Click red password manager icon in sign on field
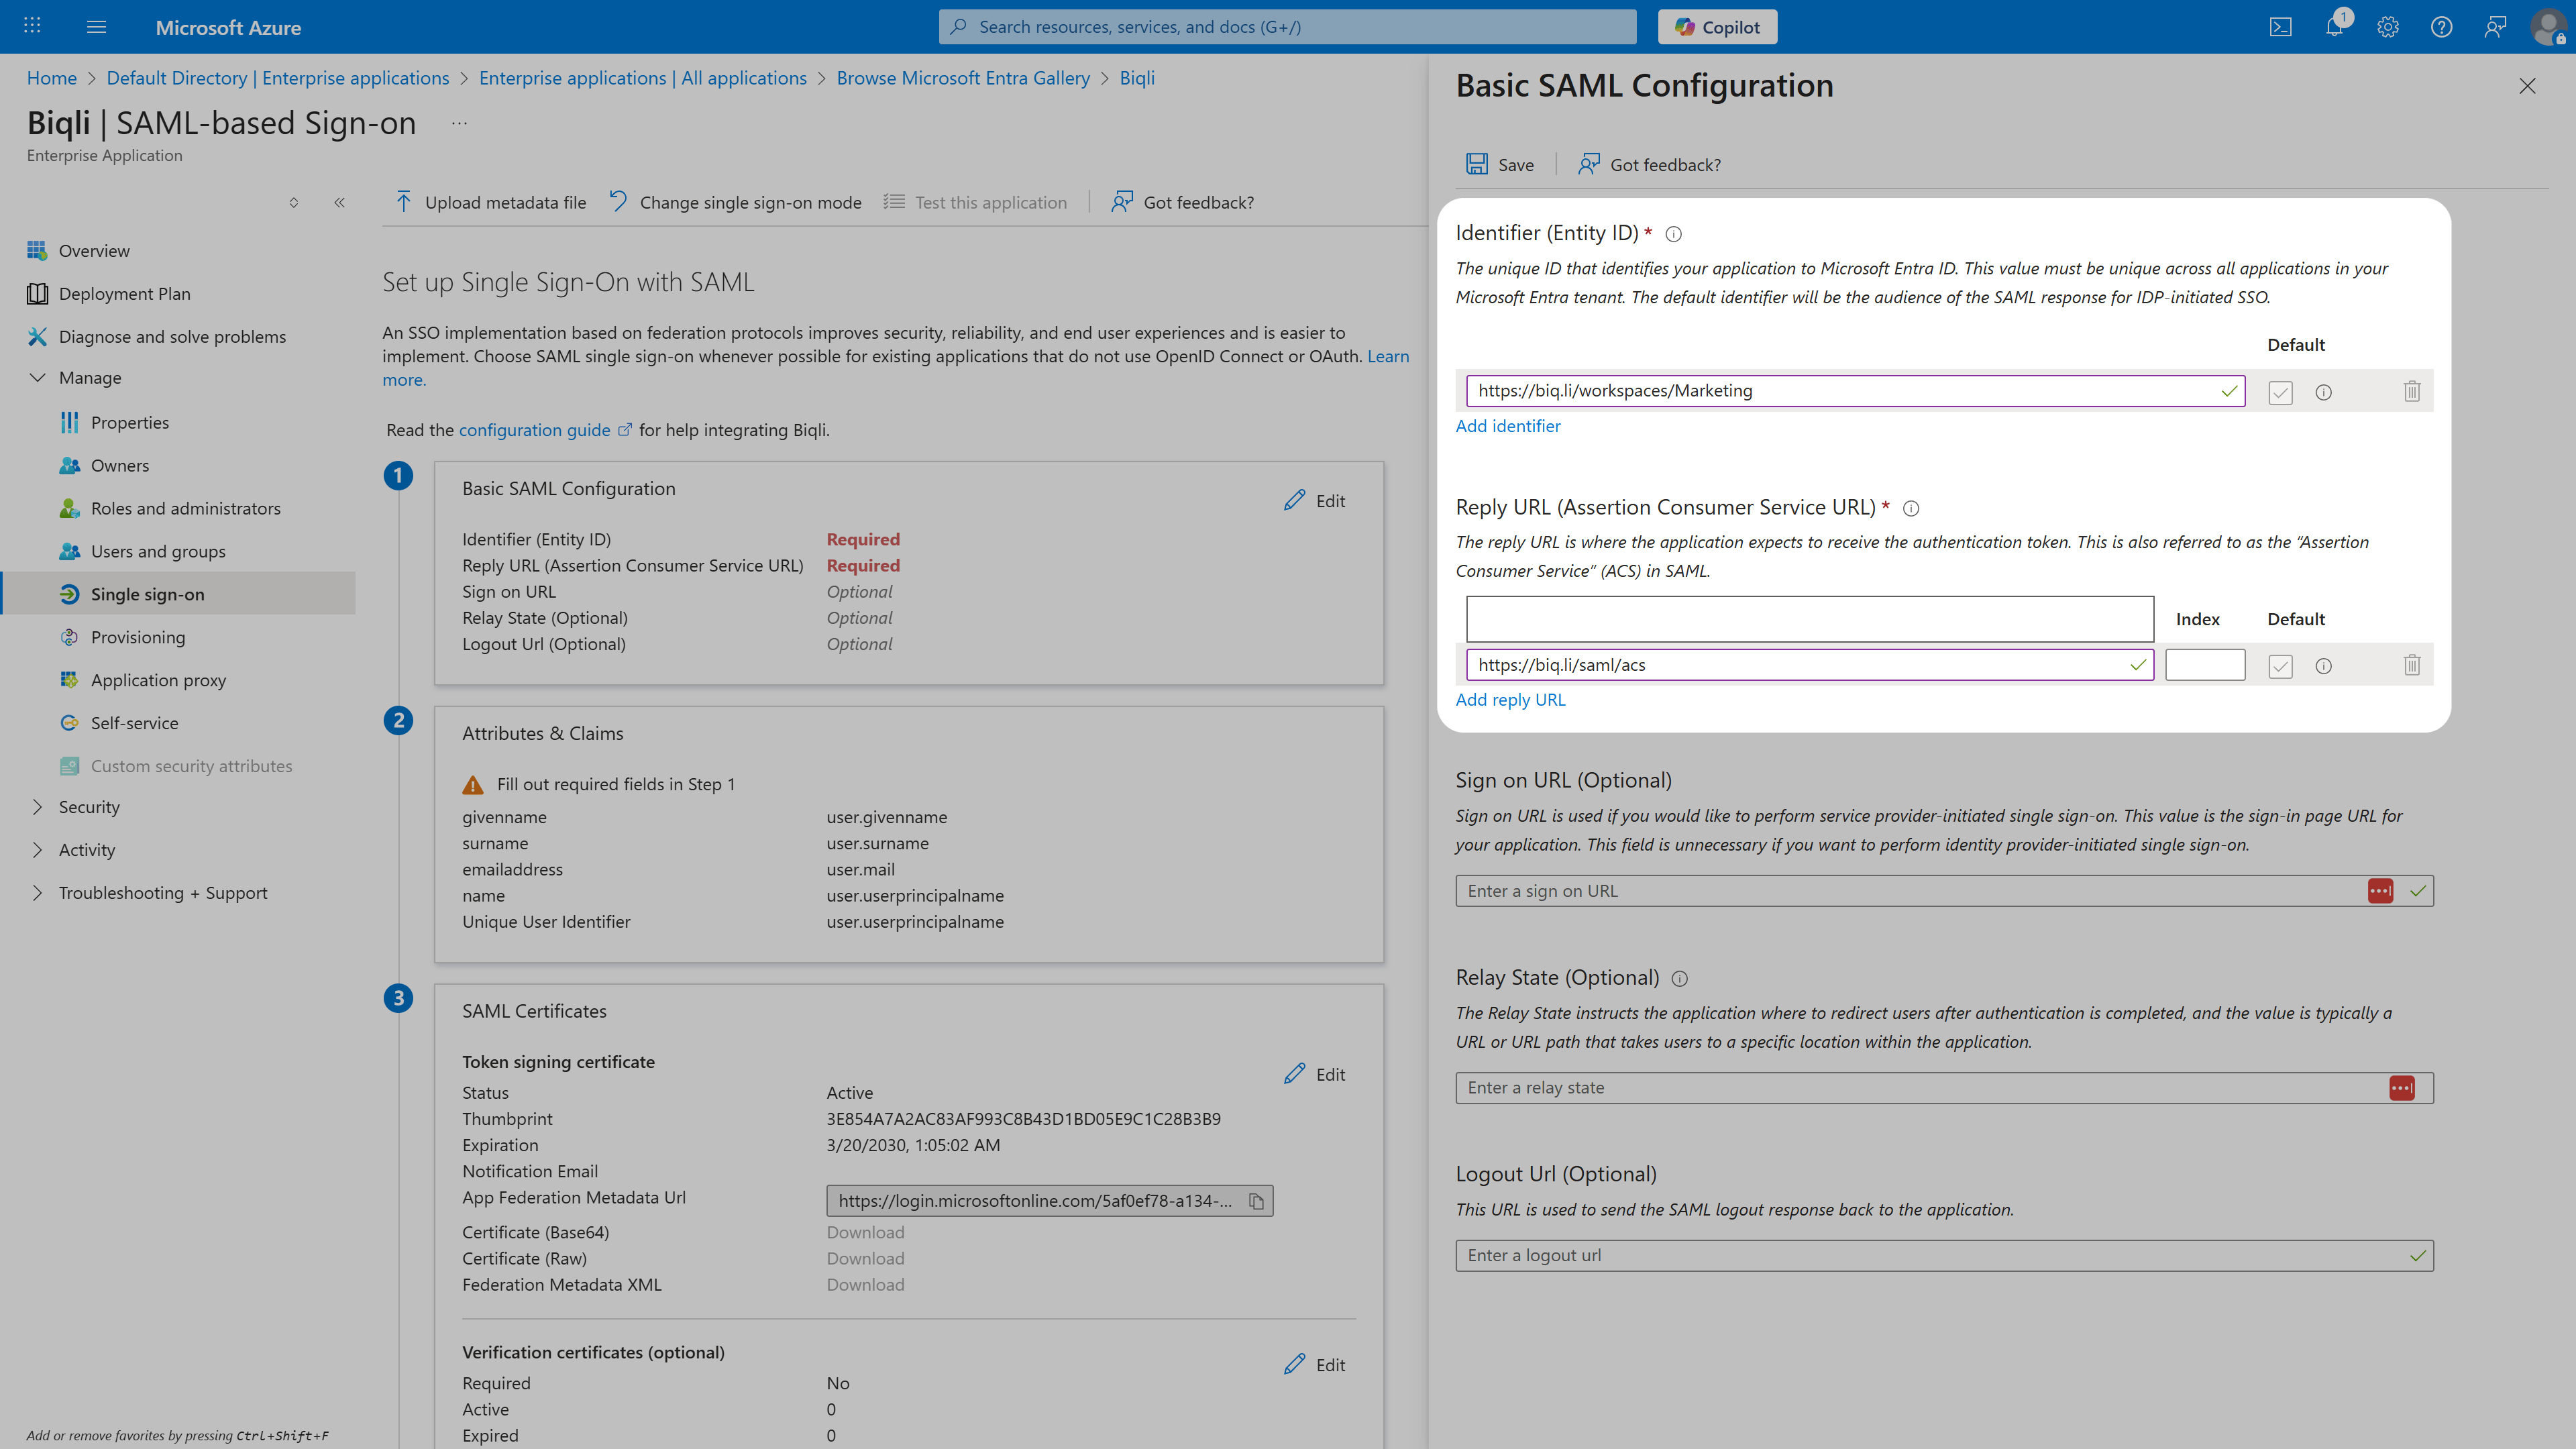2576x1449 pixels. pos(2380,891)
